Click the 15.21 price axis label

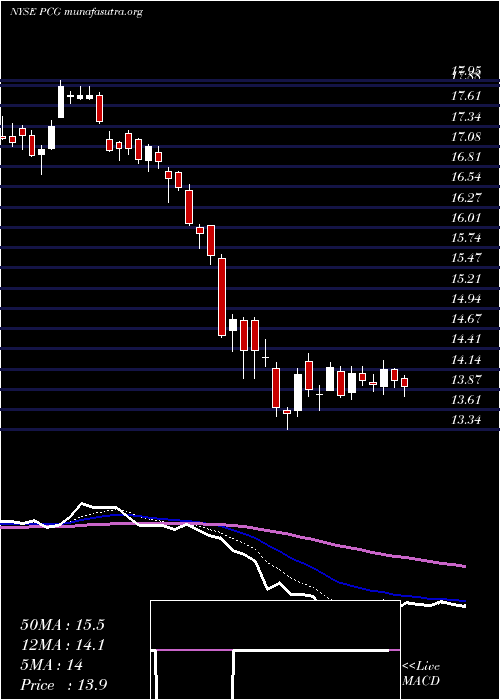coord(466,279)
